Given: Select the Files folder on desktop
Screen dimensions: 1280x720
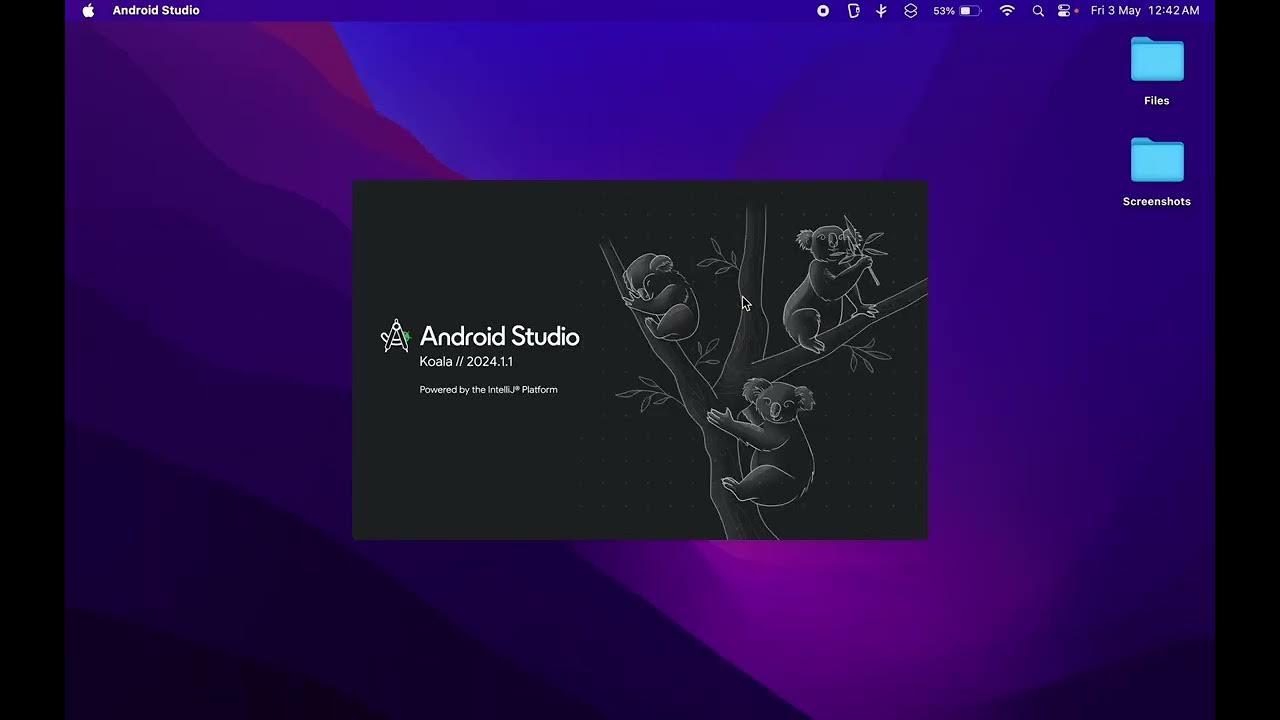Looking at the screenshot, I should 1157,70.
